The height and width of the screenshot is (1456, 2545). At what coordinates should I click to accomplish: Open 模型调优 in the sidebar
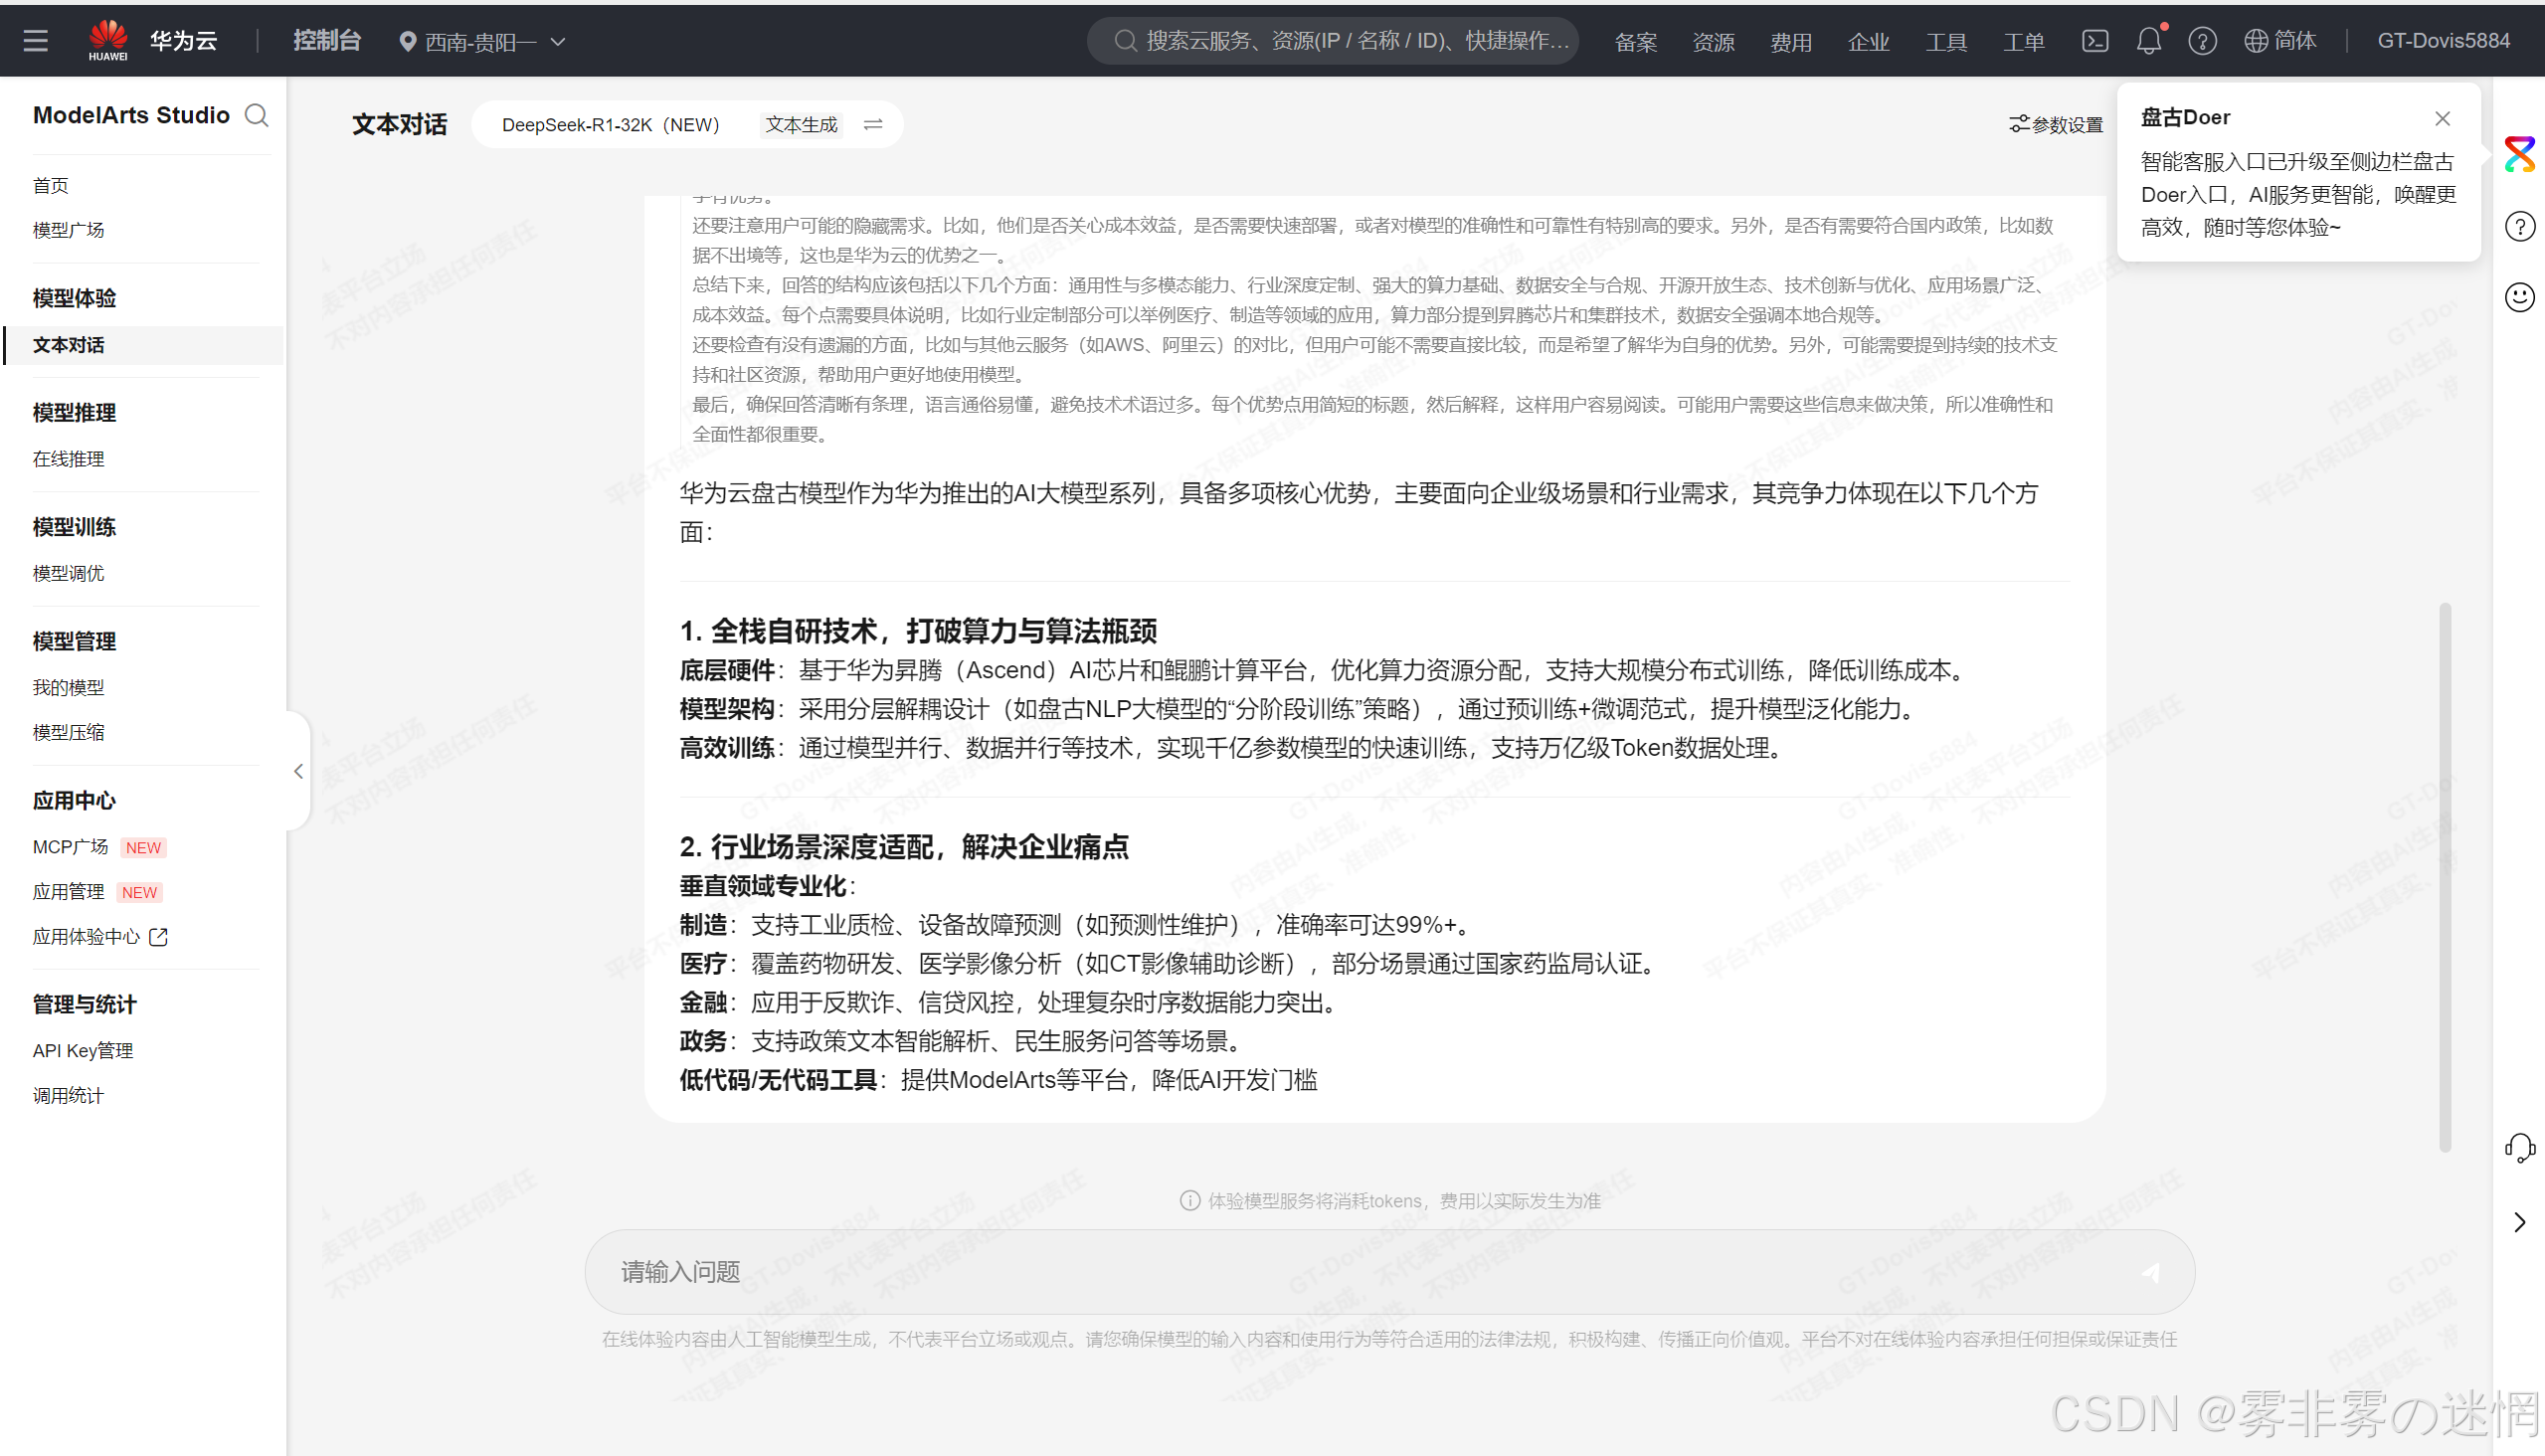pos(68,573)
